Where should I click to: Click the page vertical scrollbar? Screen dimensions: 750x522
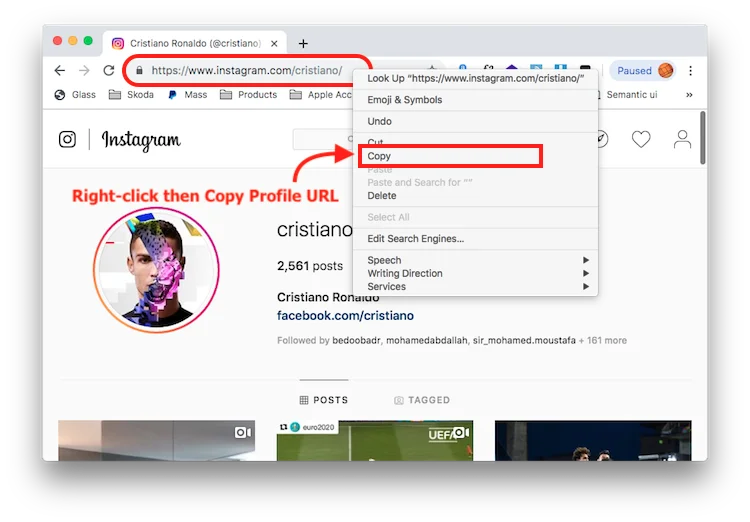[x=703, y=138]
